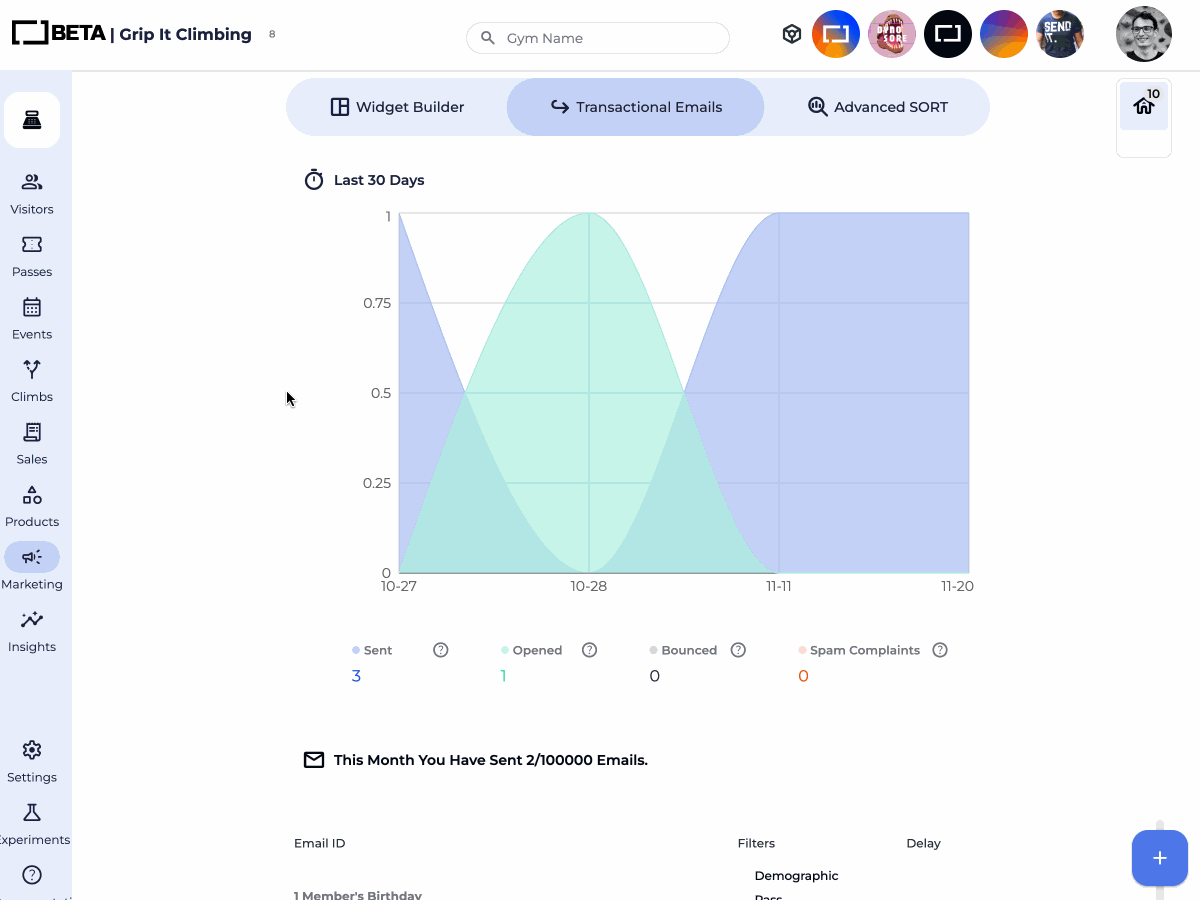
Task: Open the Sales section
Action: [32, 443]
